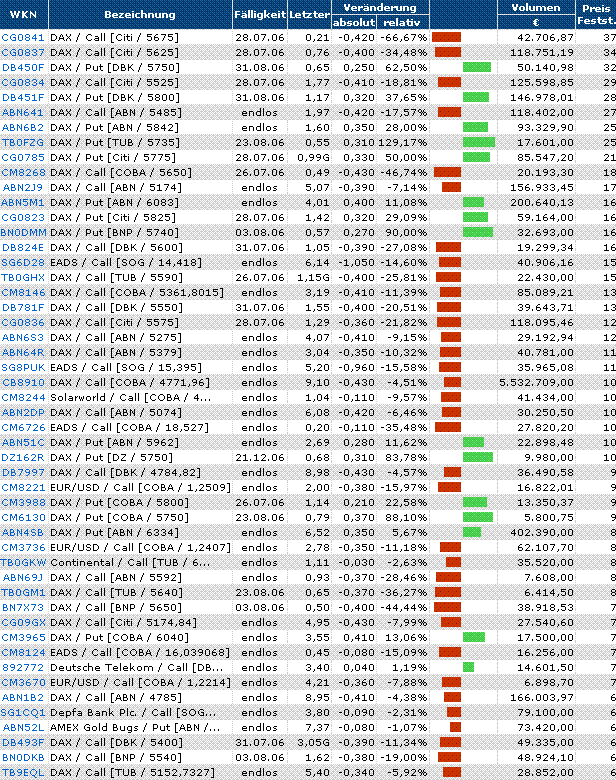Image resolution: width=616 pixels, height=780 pixels.
Task: Open WKN link SG1CQ1
Action: pyautogui.click(x=23, y=712)
